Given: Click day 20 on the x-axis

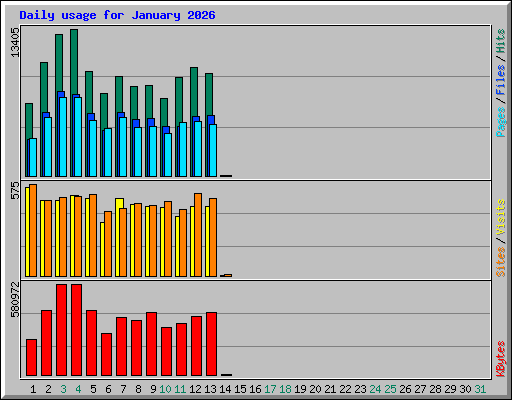Looking at the screenshot, I should click(x=315, y=389).
